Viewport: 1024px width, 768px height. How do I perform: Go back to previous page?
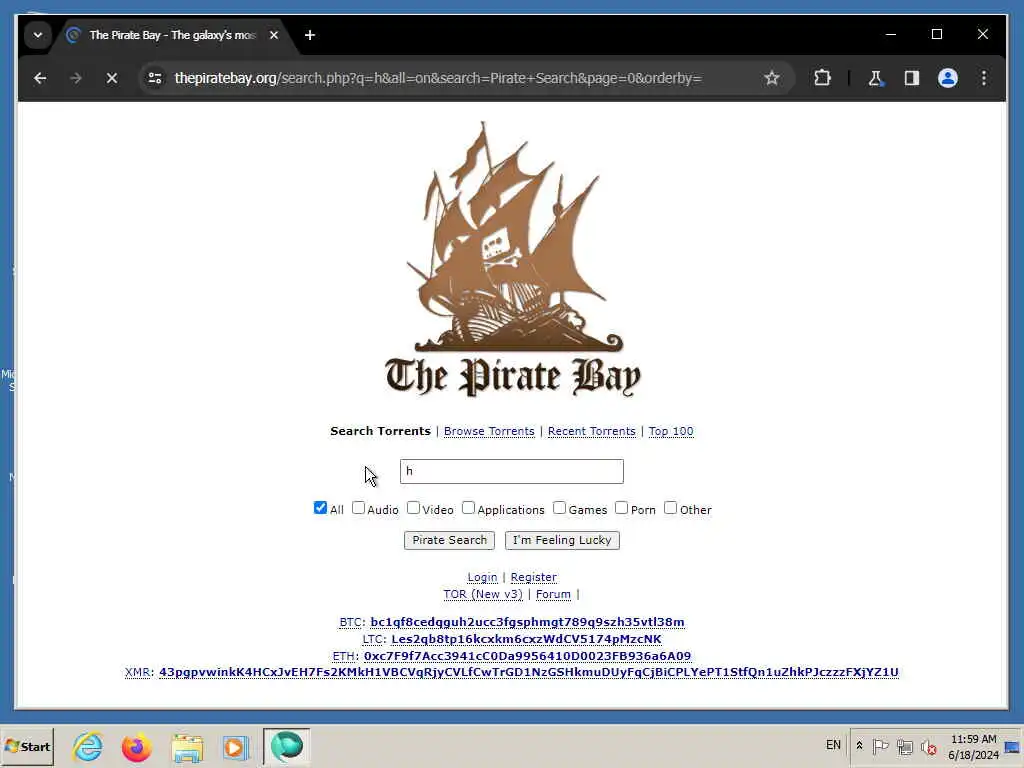tap(40, 78)
